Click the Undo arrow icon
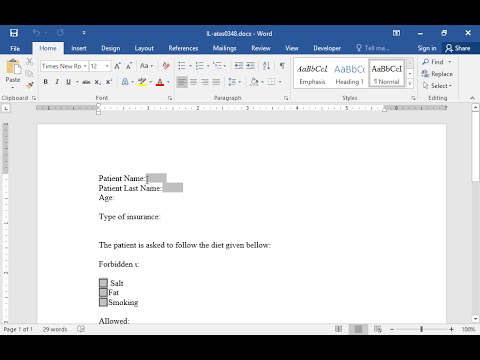Image resolution: width=480 pixels, height=360 pixels. click(36, 33)
